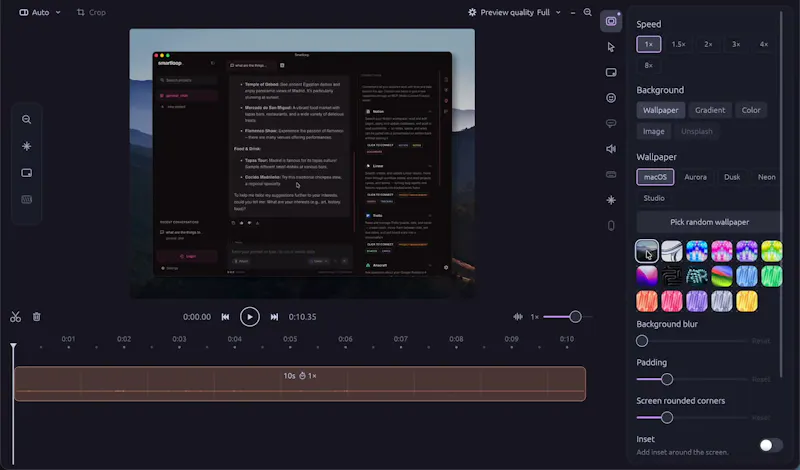
Task: Click the video preview canvas
Action: tap(302, 163)
